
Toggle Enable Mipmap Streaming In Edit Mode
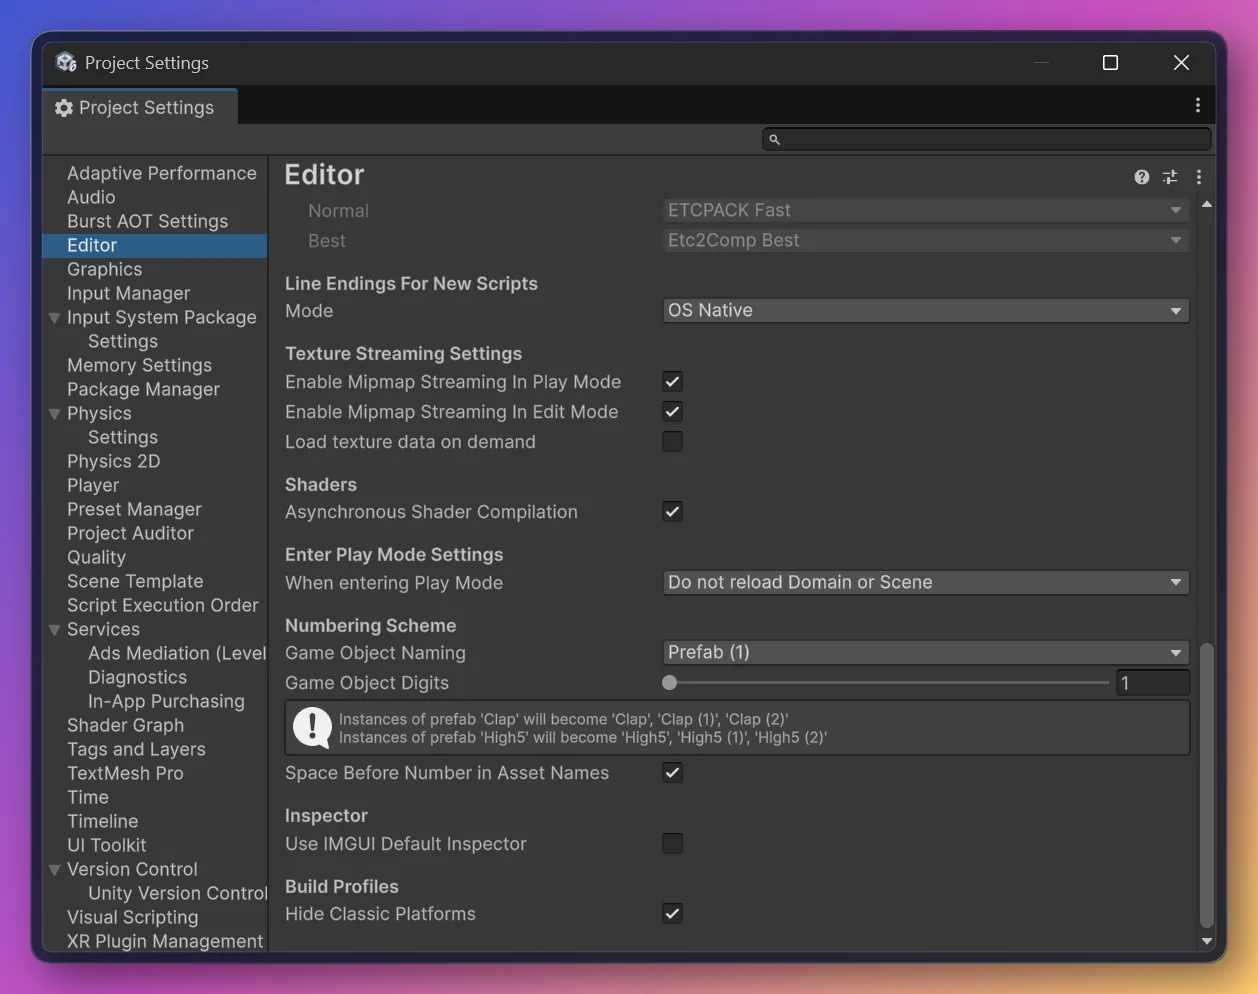point(673,411)
